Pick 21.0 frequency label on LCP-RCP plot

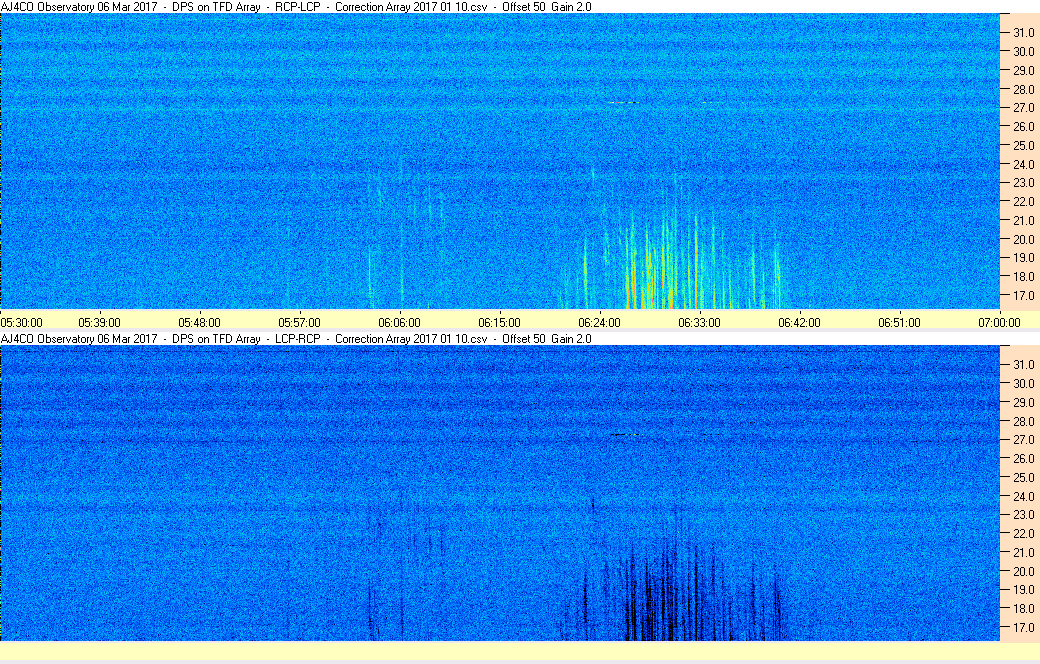click(1023, 553)
